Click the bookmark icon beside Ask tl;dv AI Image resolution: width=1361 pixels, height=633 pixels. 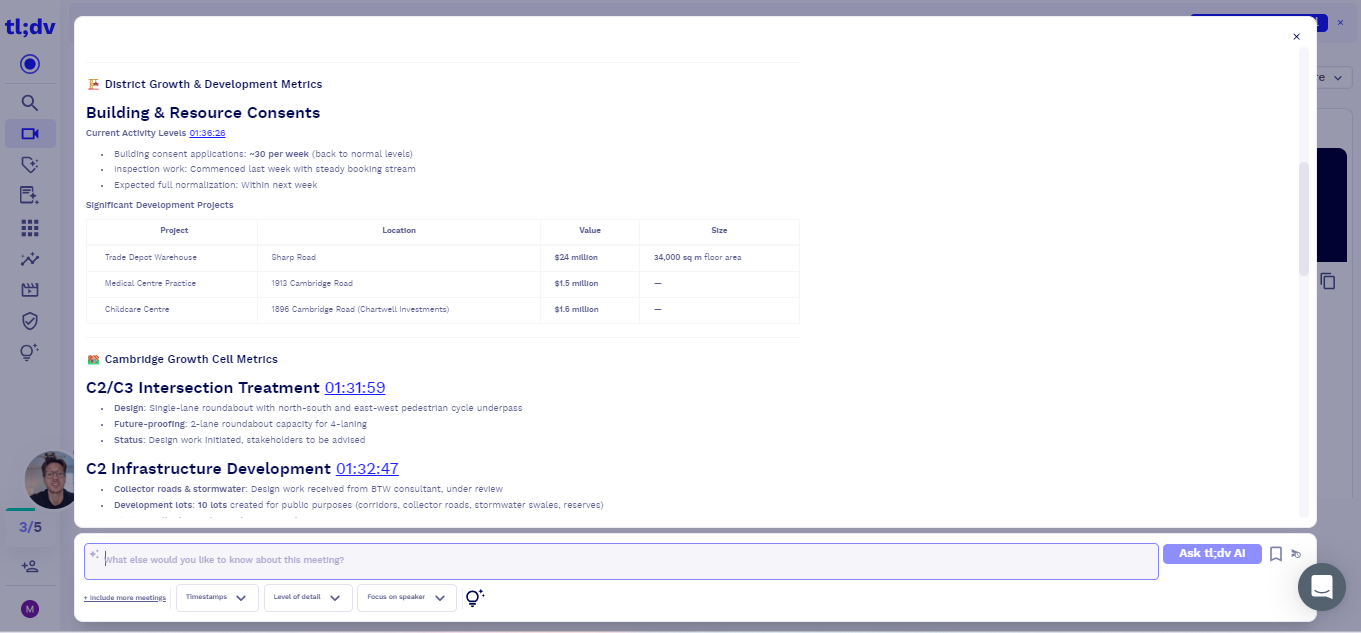1276,554
